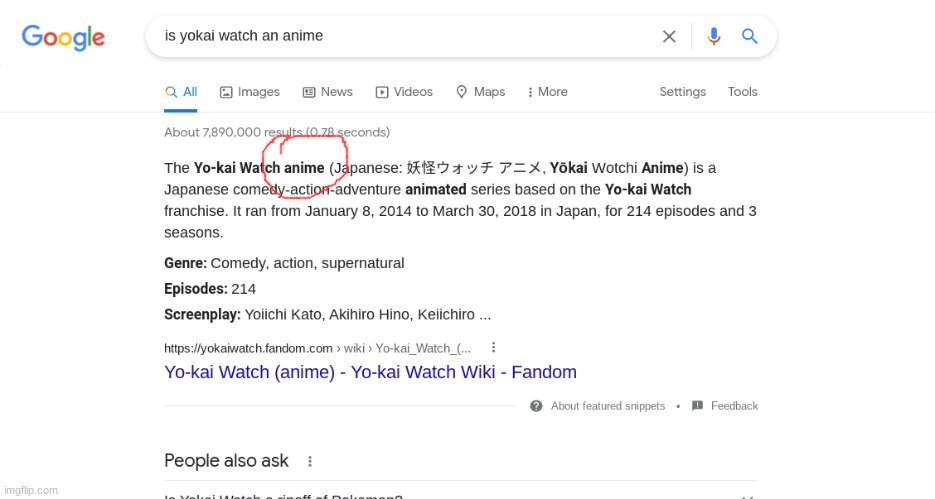Open the Settings menu
This screenshot has height=499, width=935.
coord(682,92)
